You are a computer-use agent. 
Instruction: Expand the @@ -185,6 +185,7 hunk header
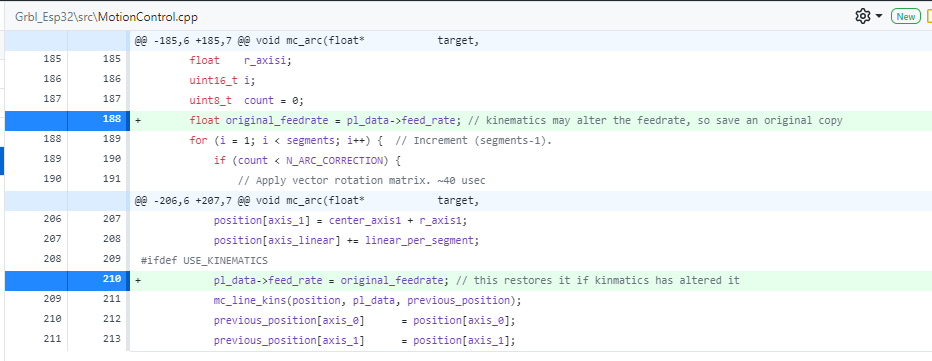coord(306,40)
